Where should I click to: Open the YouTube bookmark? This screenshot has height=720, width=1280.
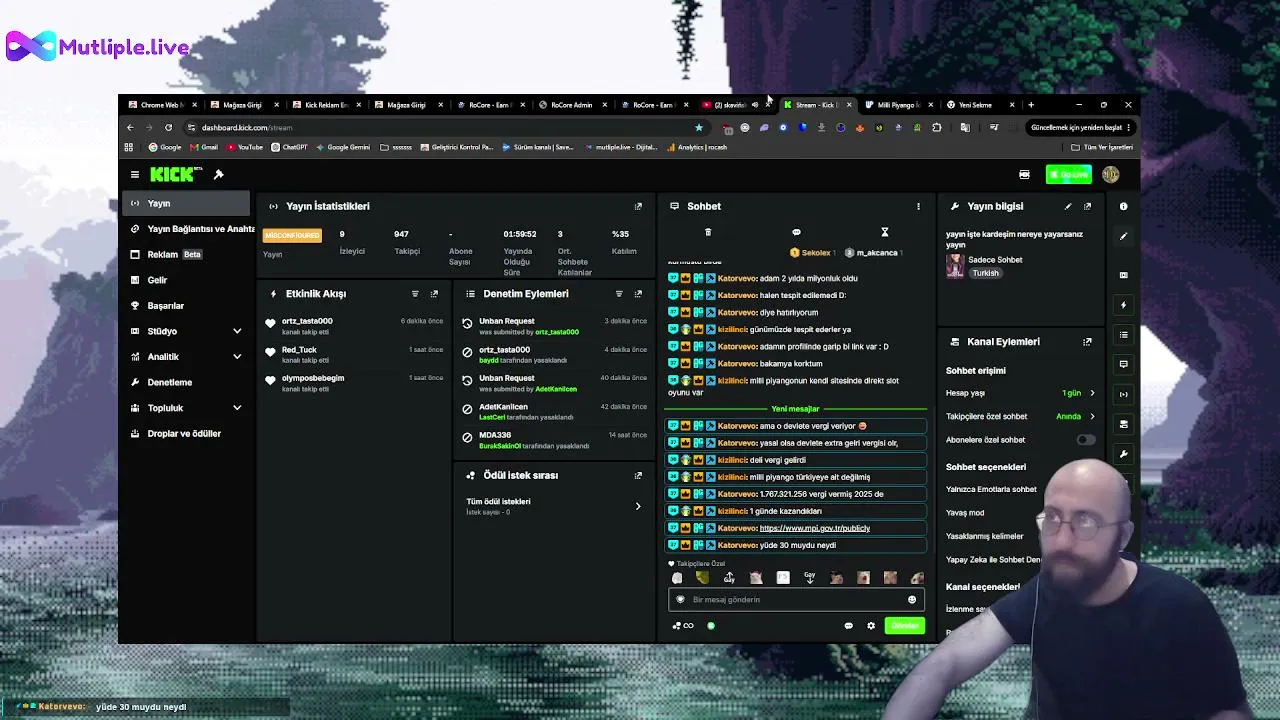245,147
